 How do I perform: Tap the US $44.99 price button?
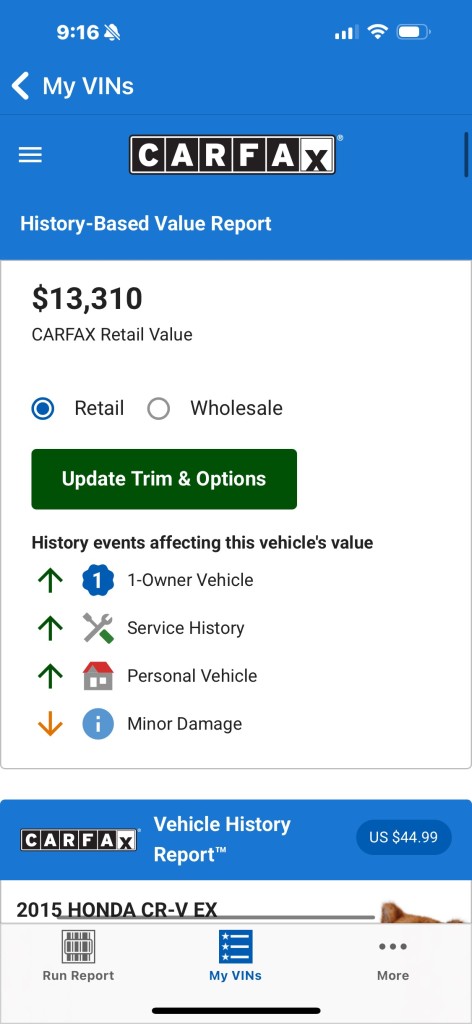(x=403, y=837)
